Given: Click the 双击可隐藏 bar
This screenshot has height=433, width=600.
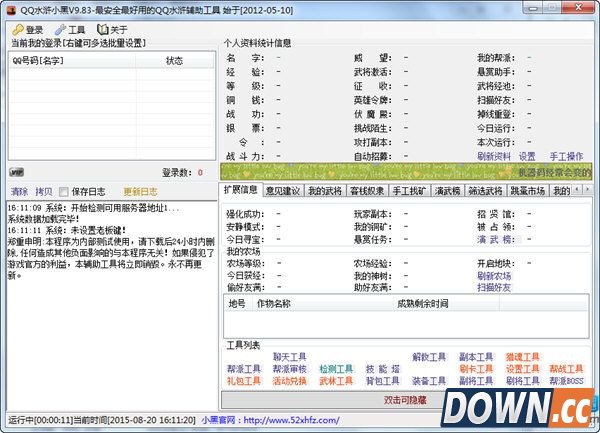Looking at the screenshot, I should (x=405, y=400).
